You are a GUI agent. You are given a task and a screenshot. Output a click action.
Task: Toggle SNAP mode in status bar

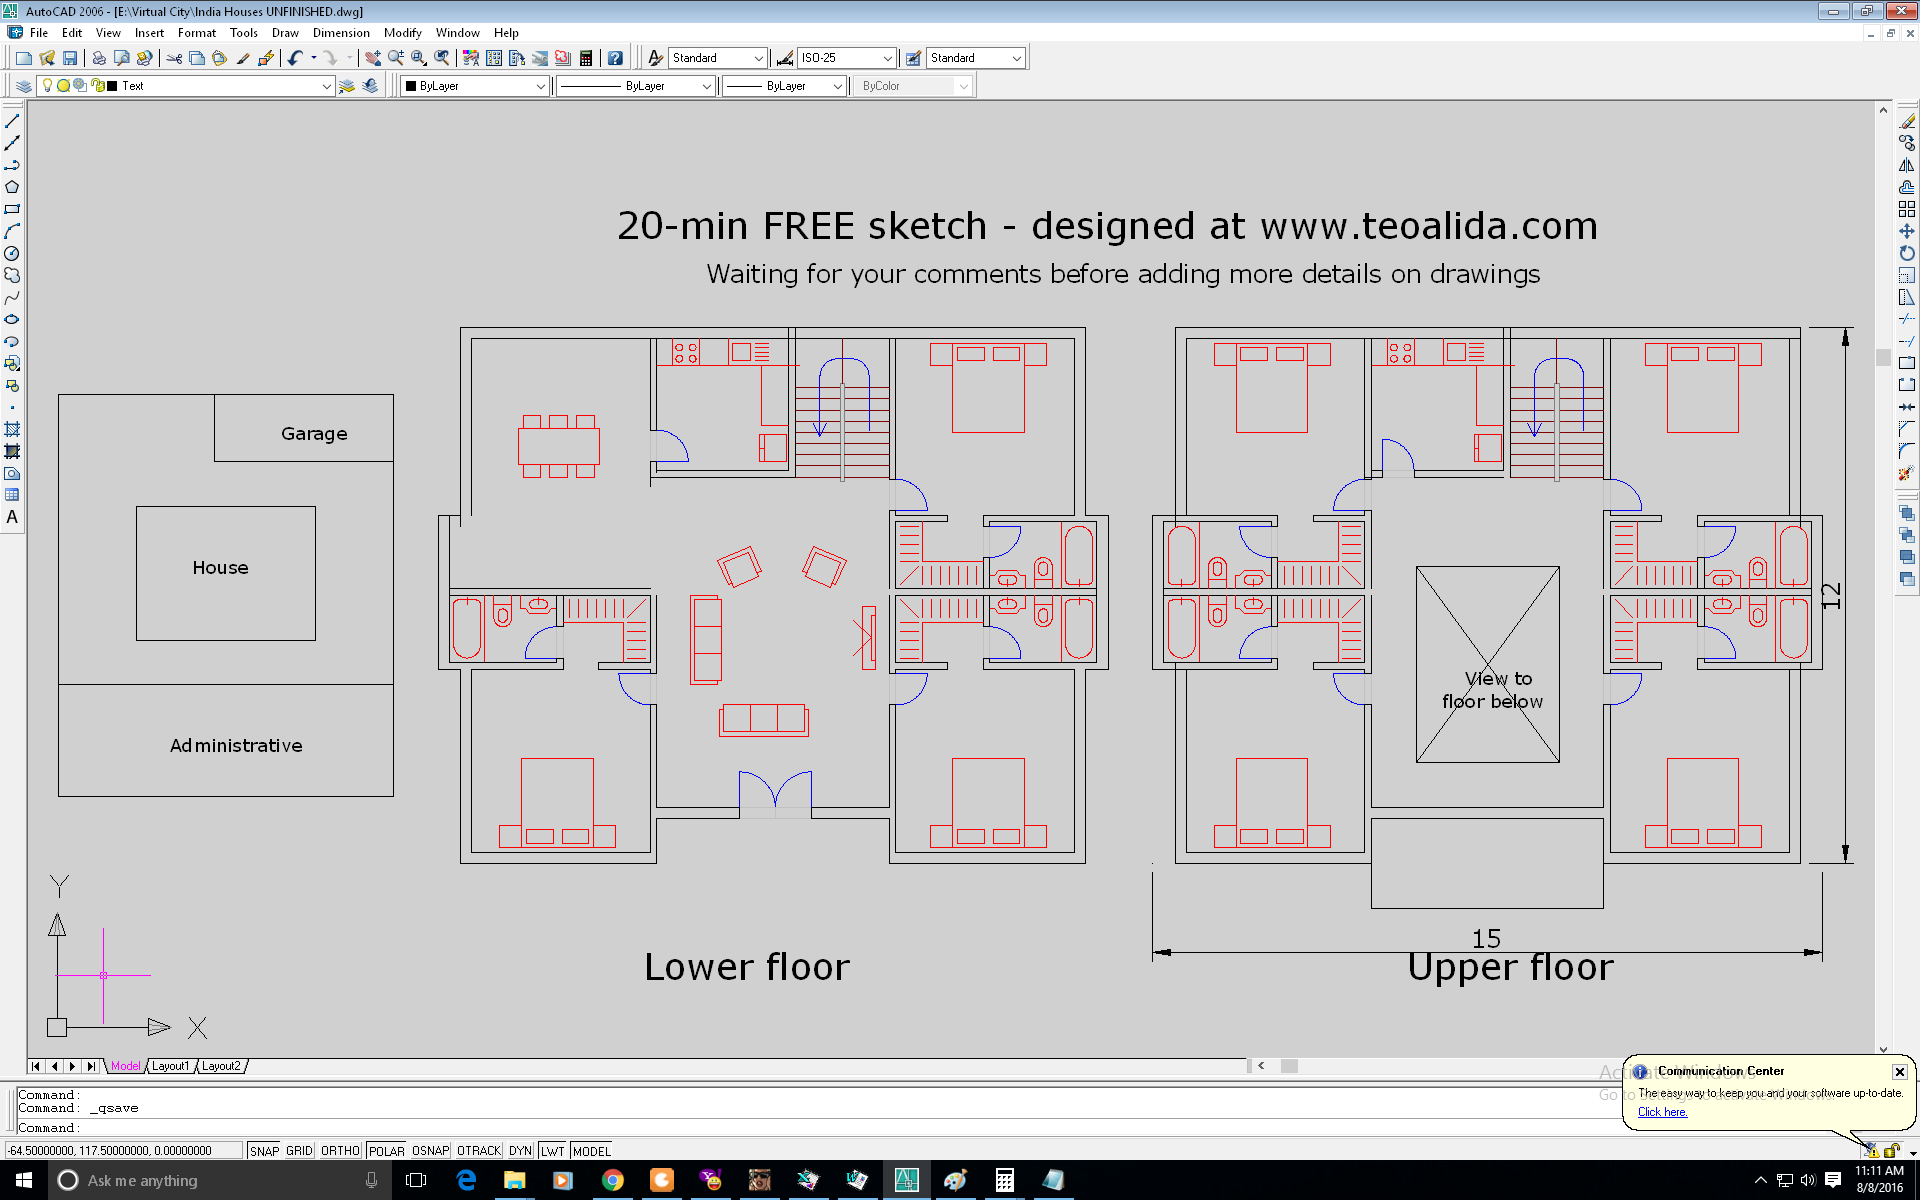click(264, 1151)
